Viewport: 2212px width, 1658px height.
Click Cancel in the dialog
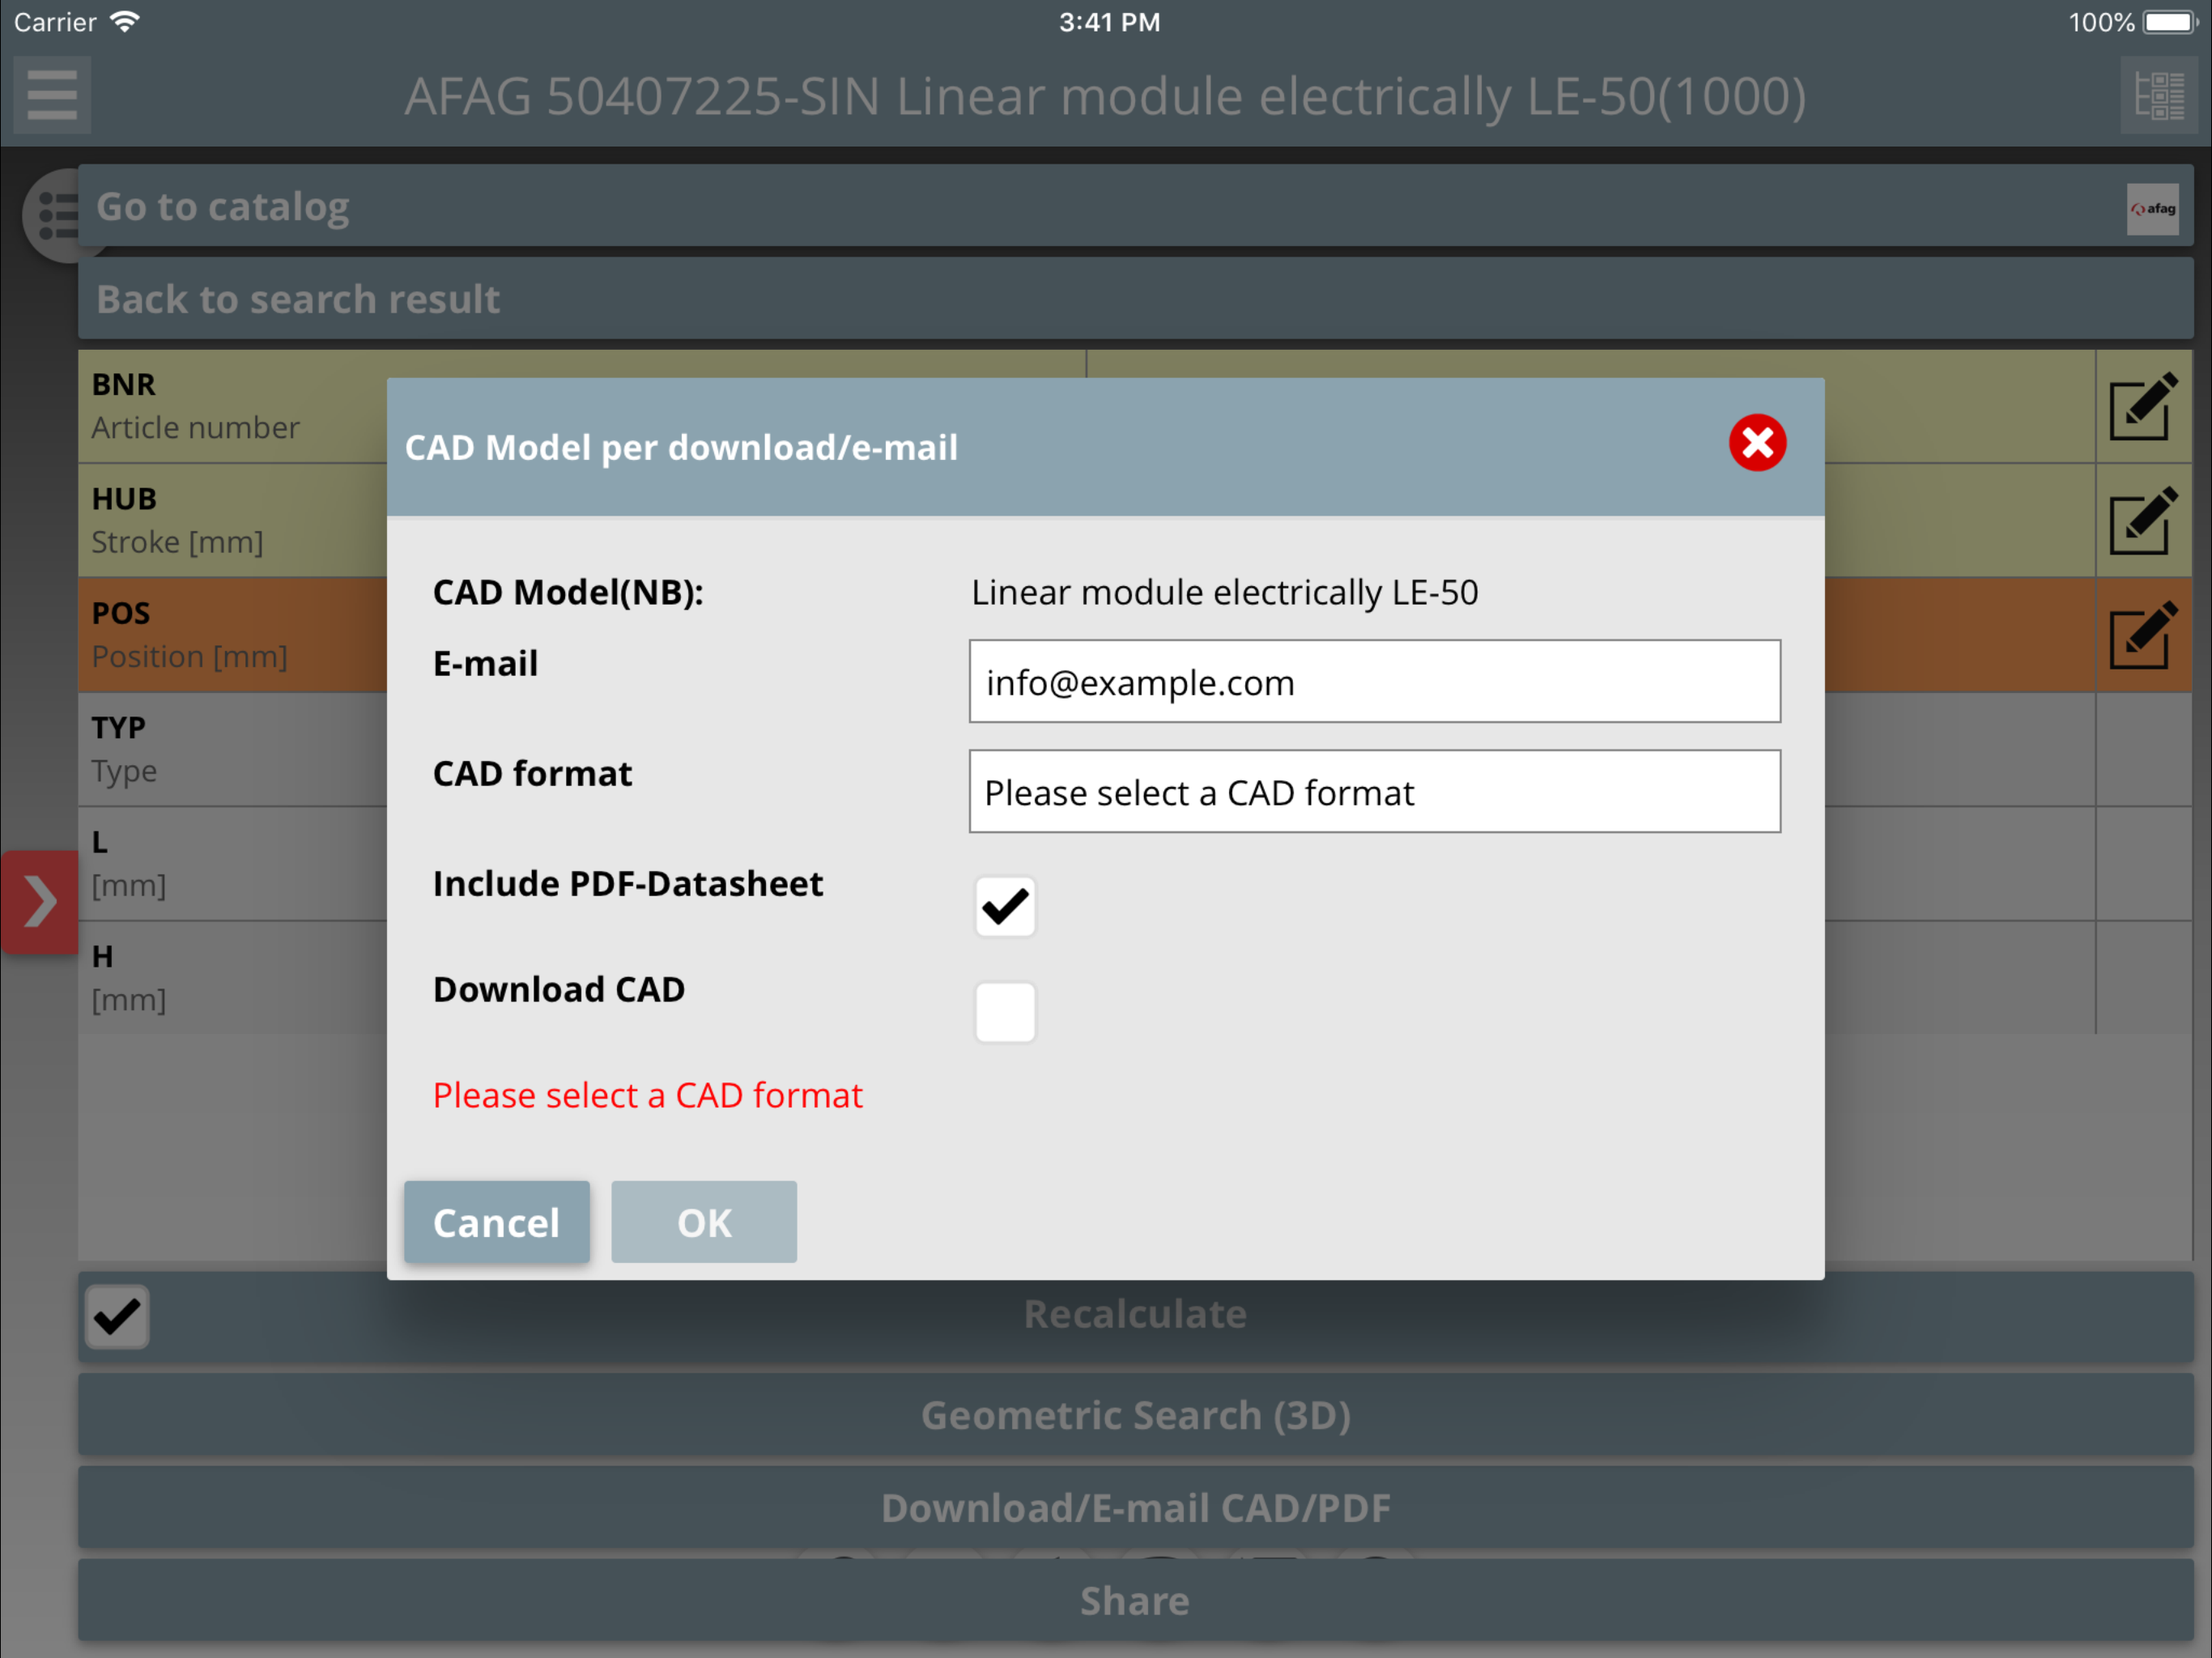coord(497,1222)
